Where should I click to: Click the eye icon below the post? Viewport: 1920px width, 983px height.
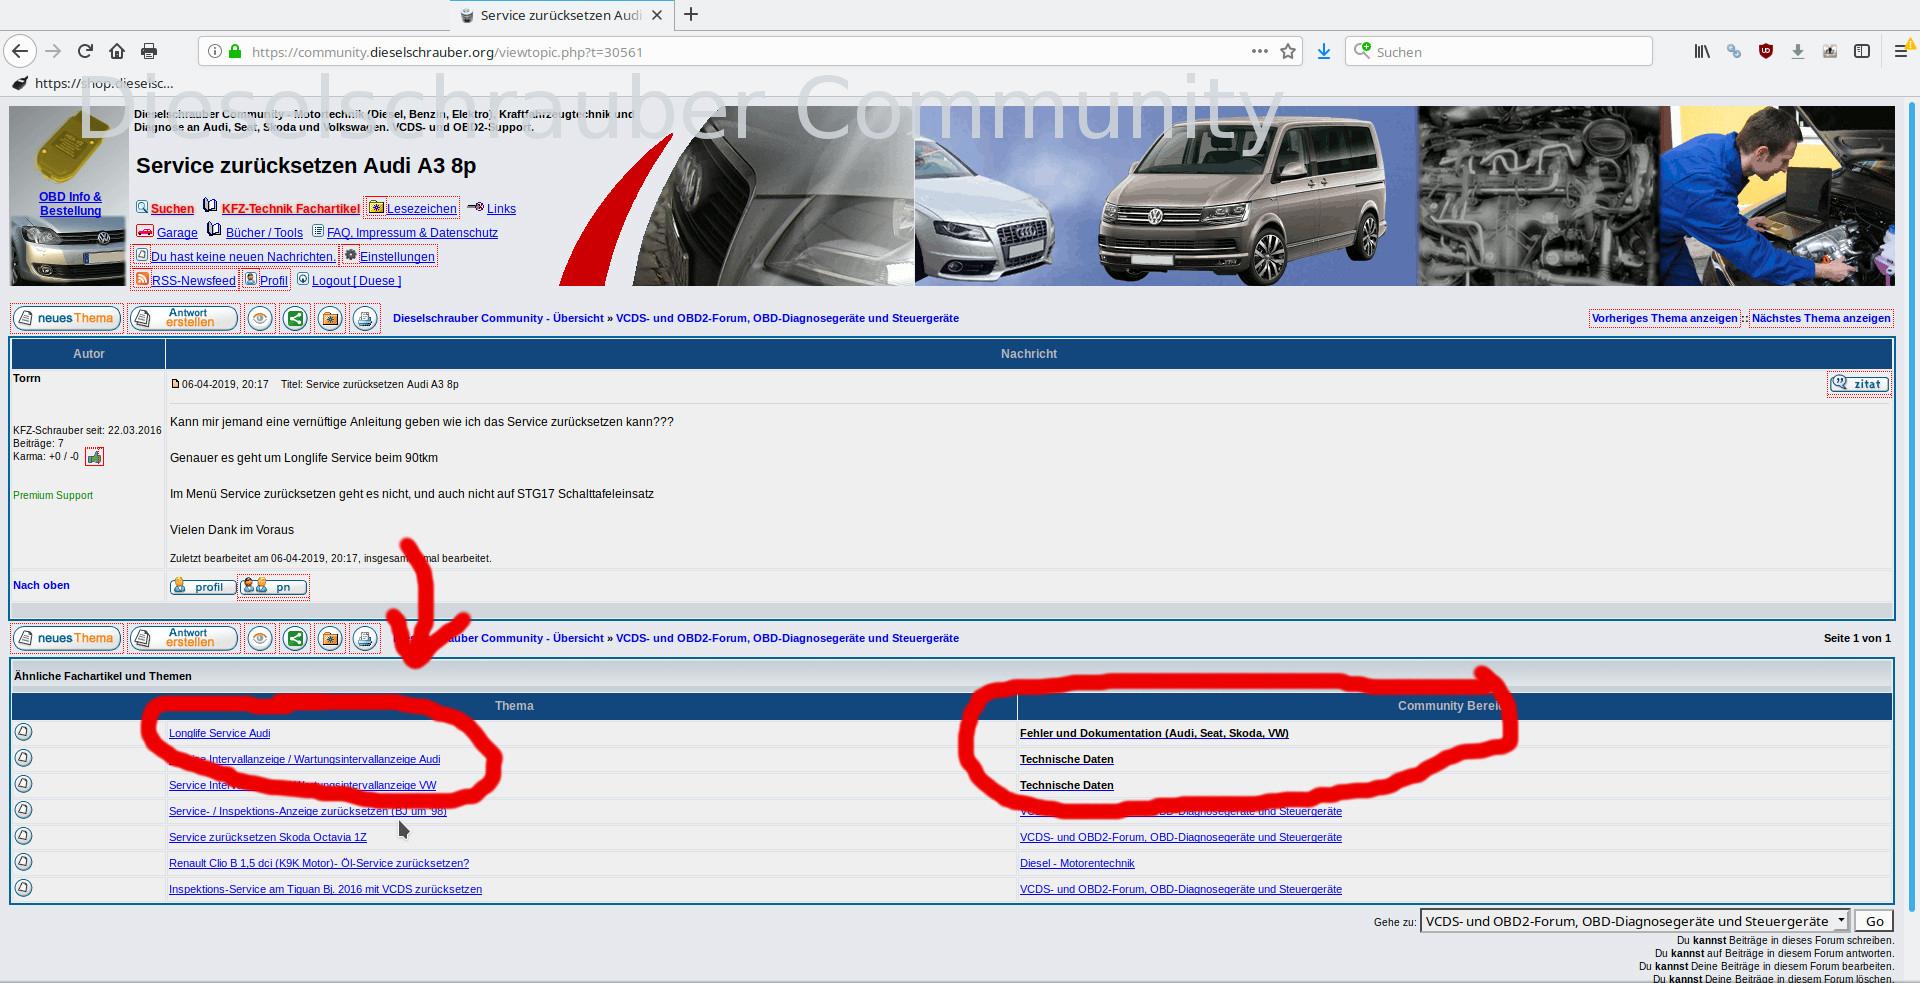click(260, 638)
